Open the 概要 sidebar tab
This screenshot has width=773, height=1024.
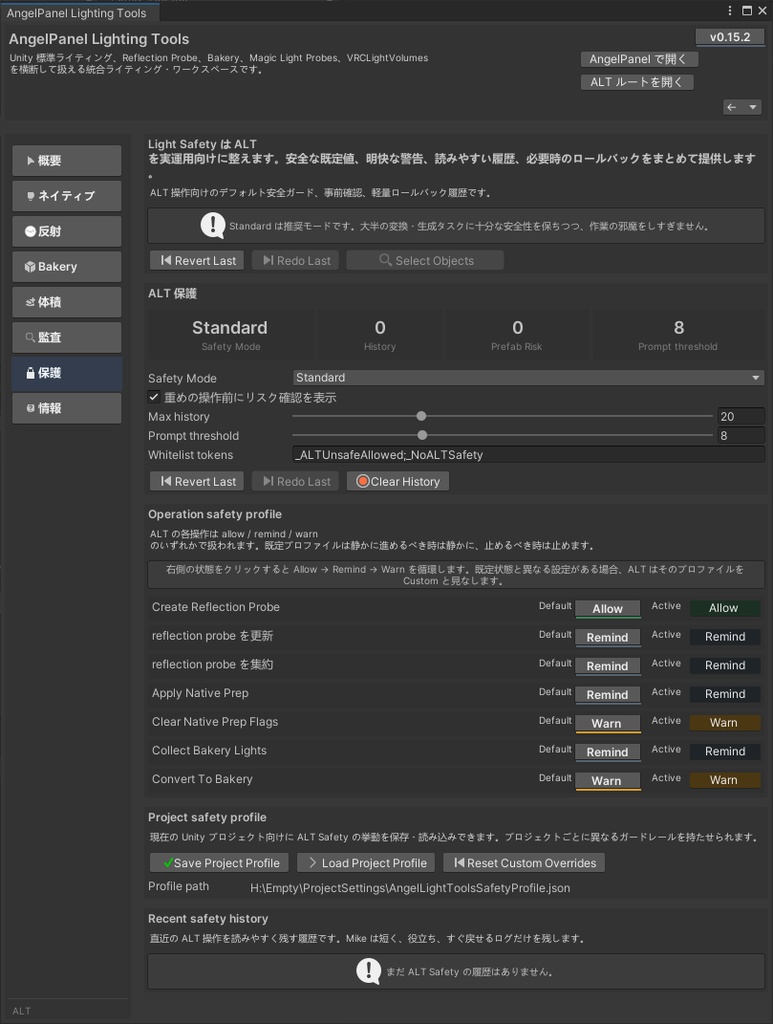(x=67, y=161)
